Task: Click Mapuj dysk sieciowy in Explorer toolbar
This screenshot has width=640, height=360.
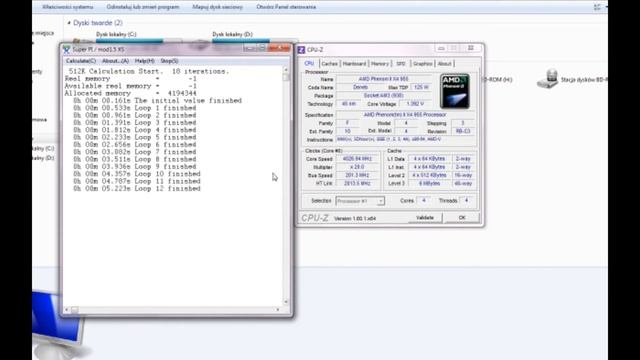Action: coord(218,7)
